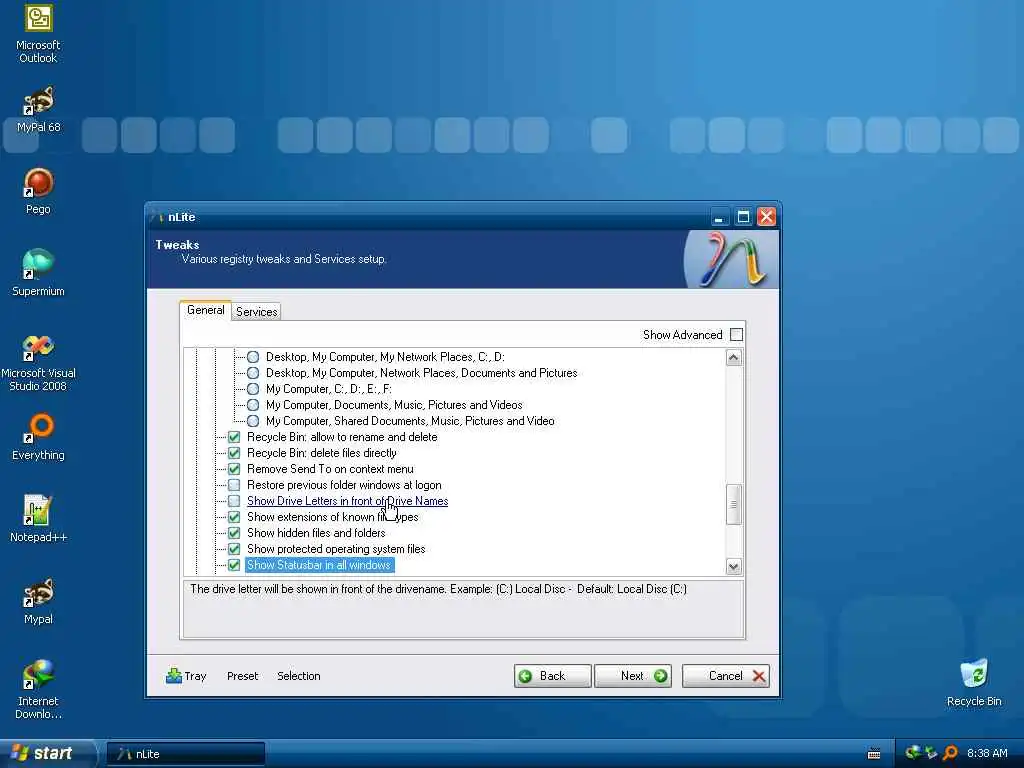
Task: Check Show Drive Letters in front of Drive Names
Action: click(234, 501)
